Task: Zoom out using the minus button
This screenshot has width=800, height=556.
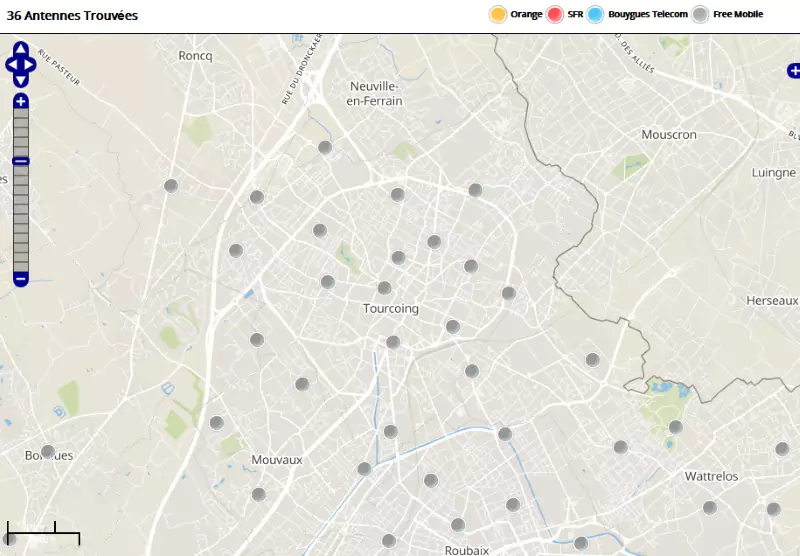Action: click(x=21, y=278)
